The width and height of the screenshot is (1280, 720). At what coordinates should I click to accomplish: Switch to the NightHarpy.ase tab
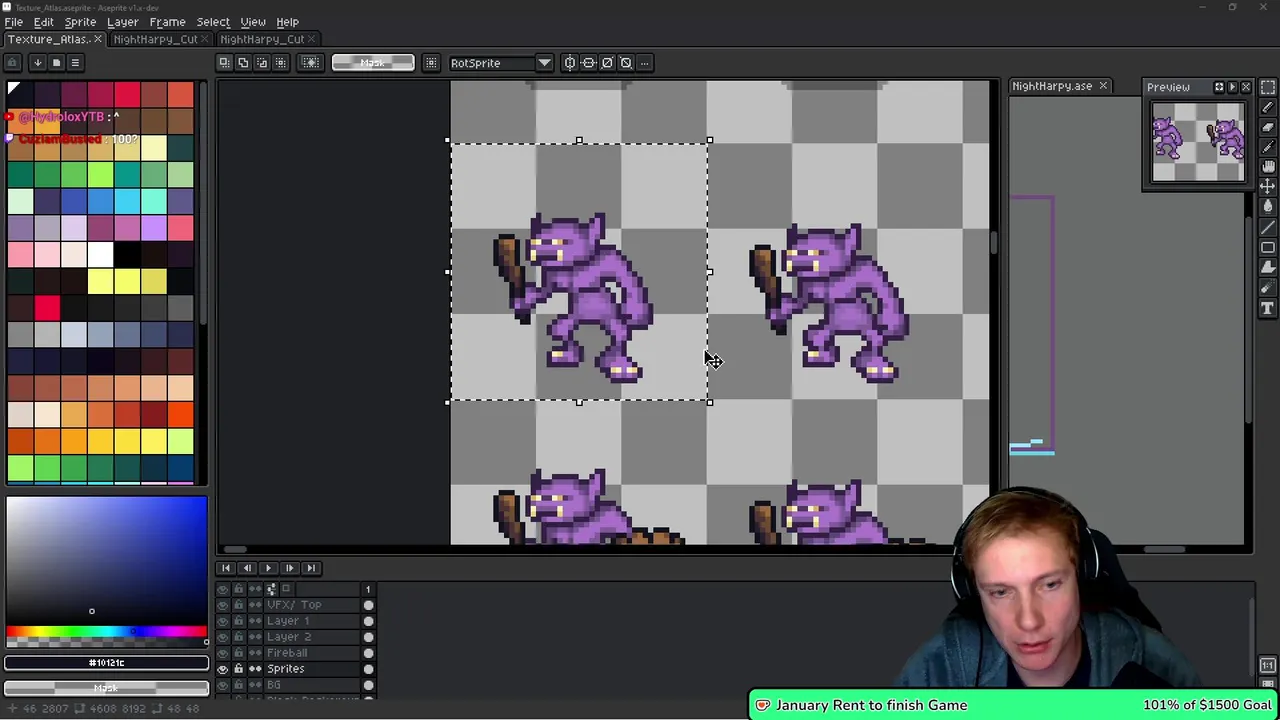tap(1052, 86)
